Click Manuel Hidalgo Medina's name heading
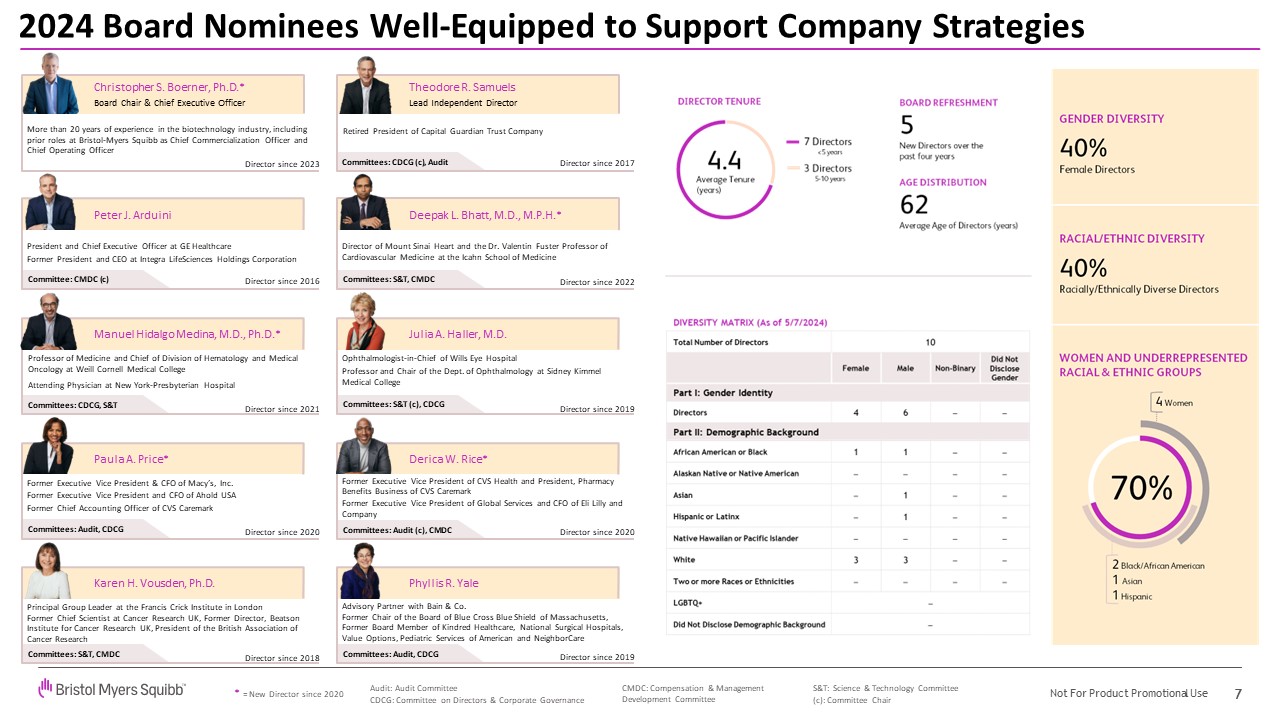 [187, 334]
